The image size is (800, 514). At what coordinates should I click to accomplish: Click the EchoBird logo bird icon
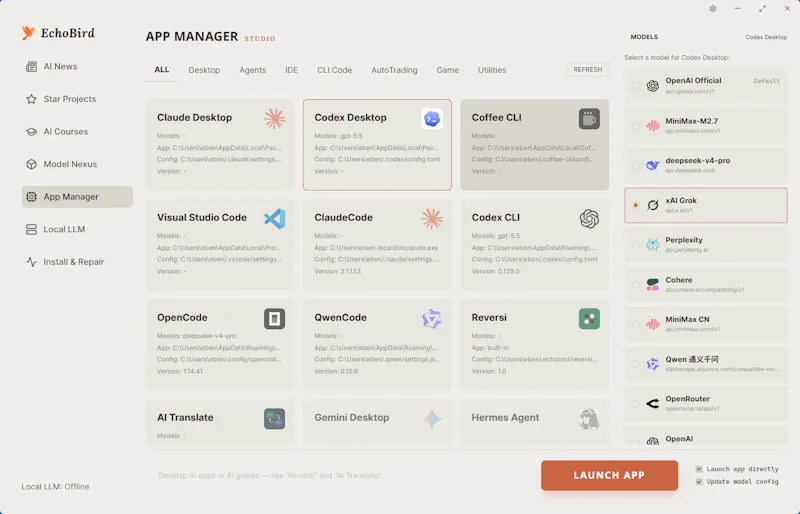coord(29,33)
